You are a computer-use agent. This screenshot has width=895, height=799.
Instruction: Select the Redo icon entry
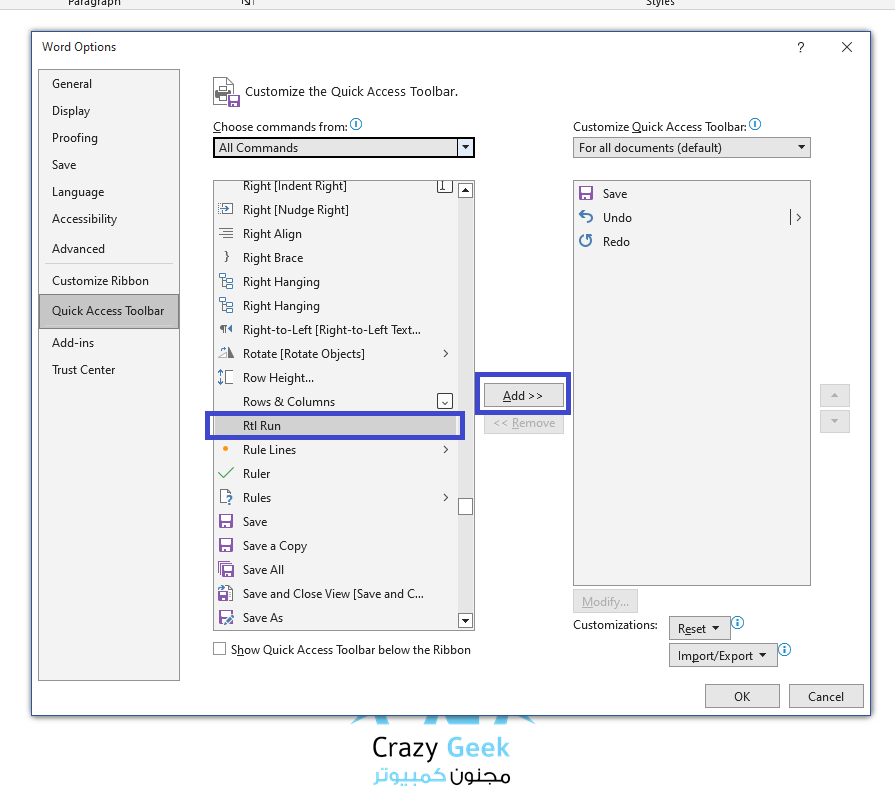586,242
